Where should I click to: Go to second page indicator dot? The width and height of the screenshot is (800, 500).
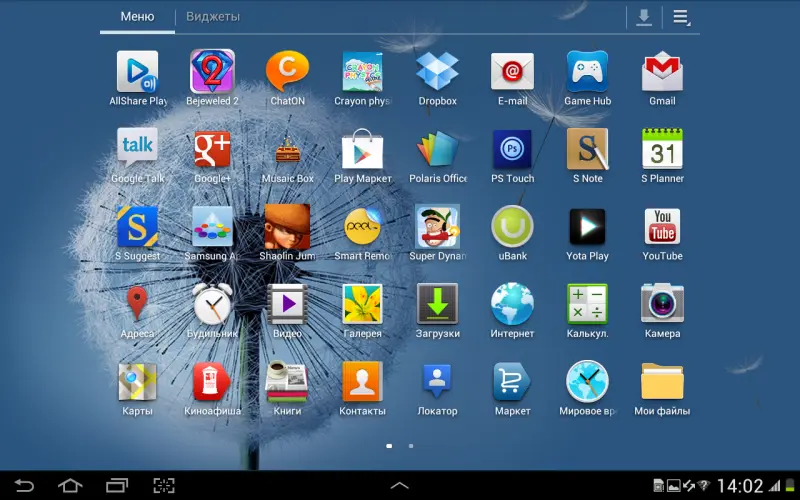(411, 445)
